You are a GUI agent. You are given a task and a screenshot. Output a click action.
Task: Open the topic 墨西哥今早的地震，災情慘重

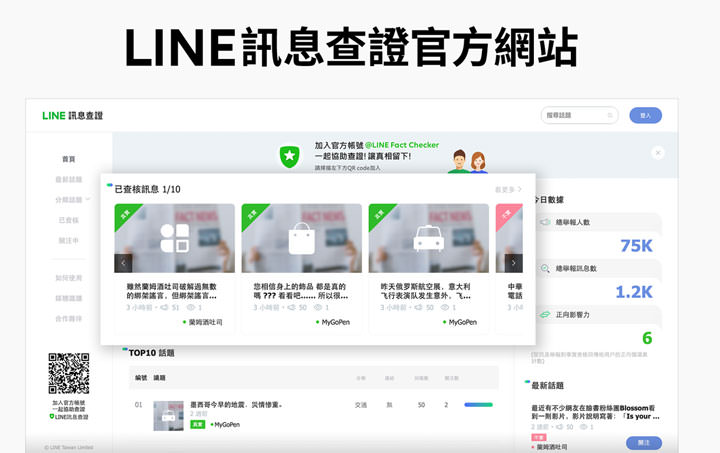click(x=236, y=405)
